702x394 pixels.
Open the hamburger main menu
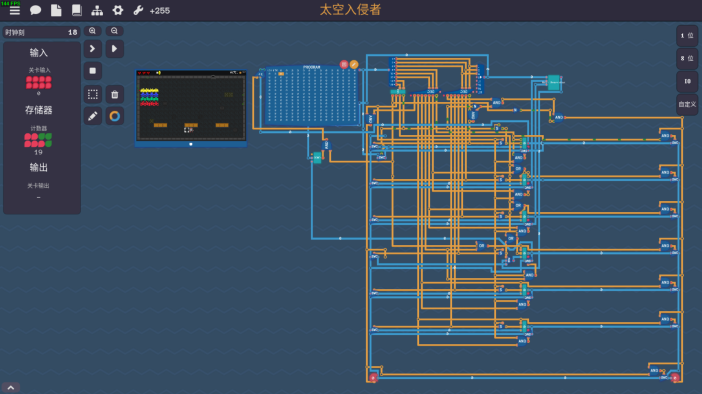click(x=15, y=10)
